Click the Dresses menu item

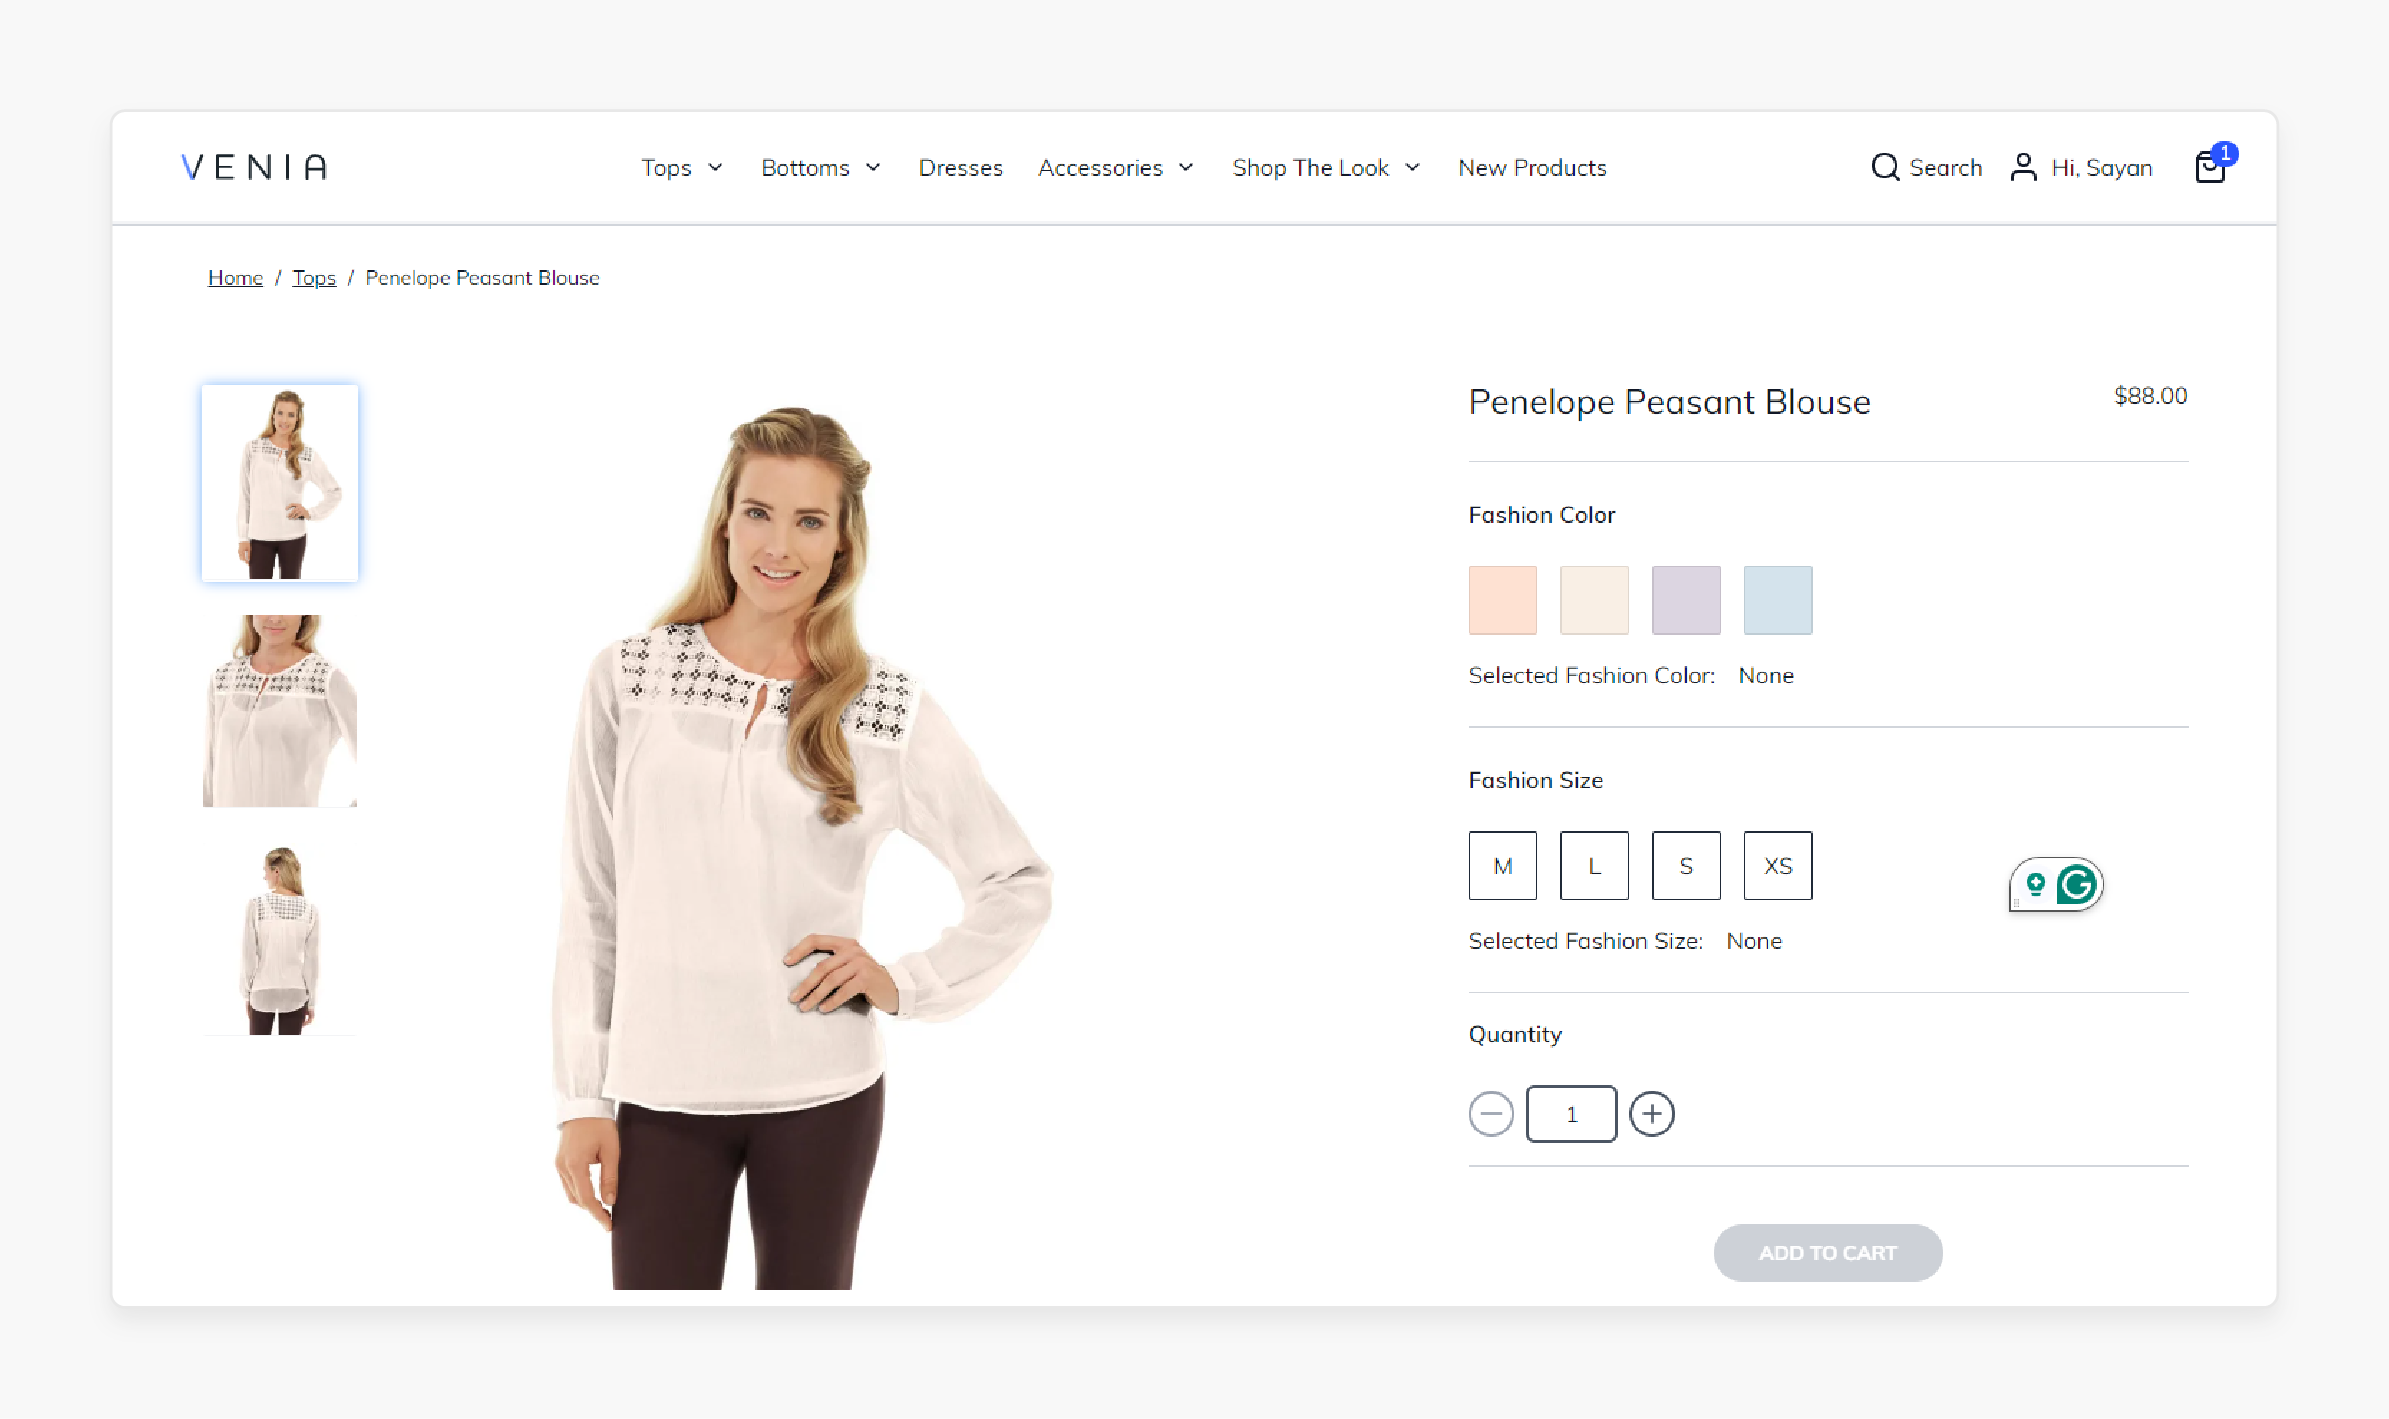(961, 167)
